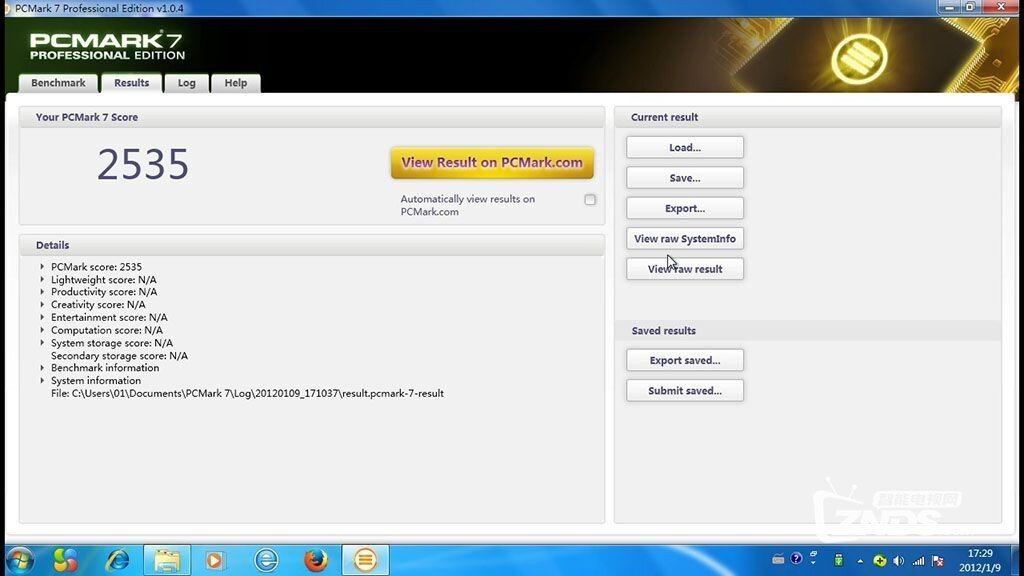This screenshot has height=576, width=1024.
Task: Select the Results tab
Action: [x=131, y=83]
